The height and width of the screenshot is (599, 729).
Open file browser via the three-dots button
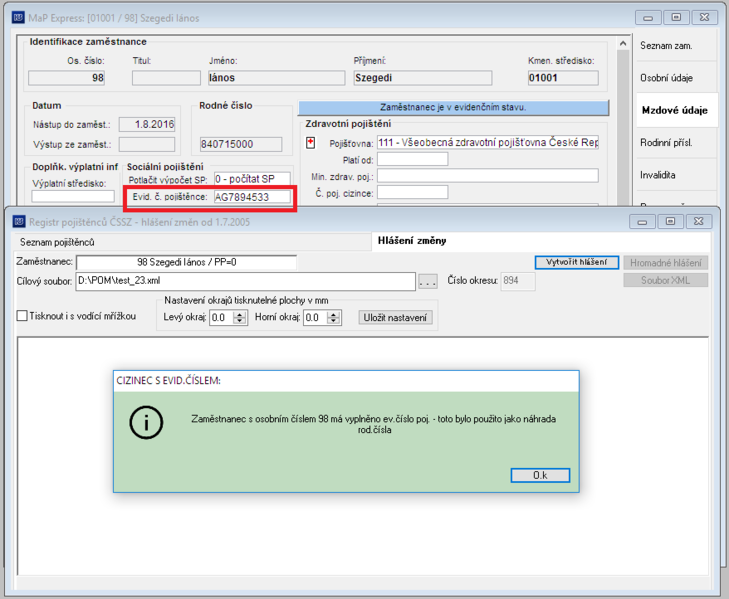(428, 281)
